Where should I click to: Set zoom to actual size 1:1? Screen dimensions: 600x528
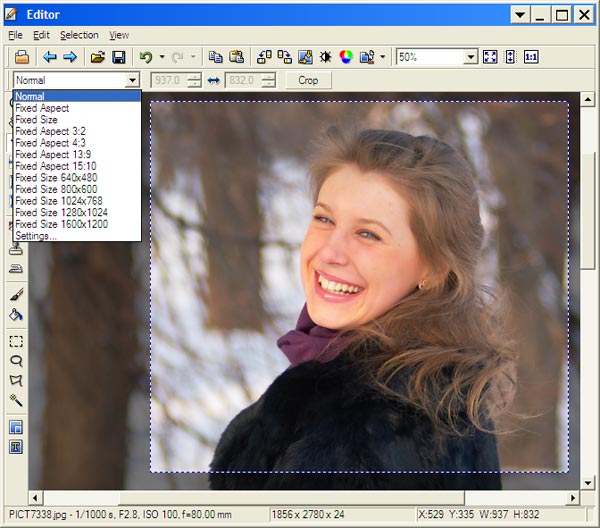[531, 57]
